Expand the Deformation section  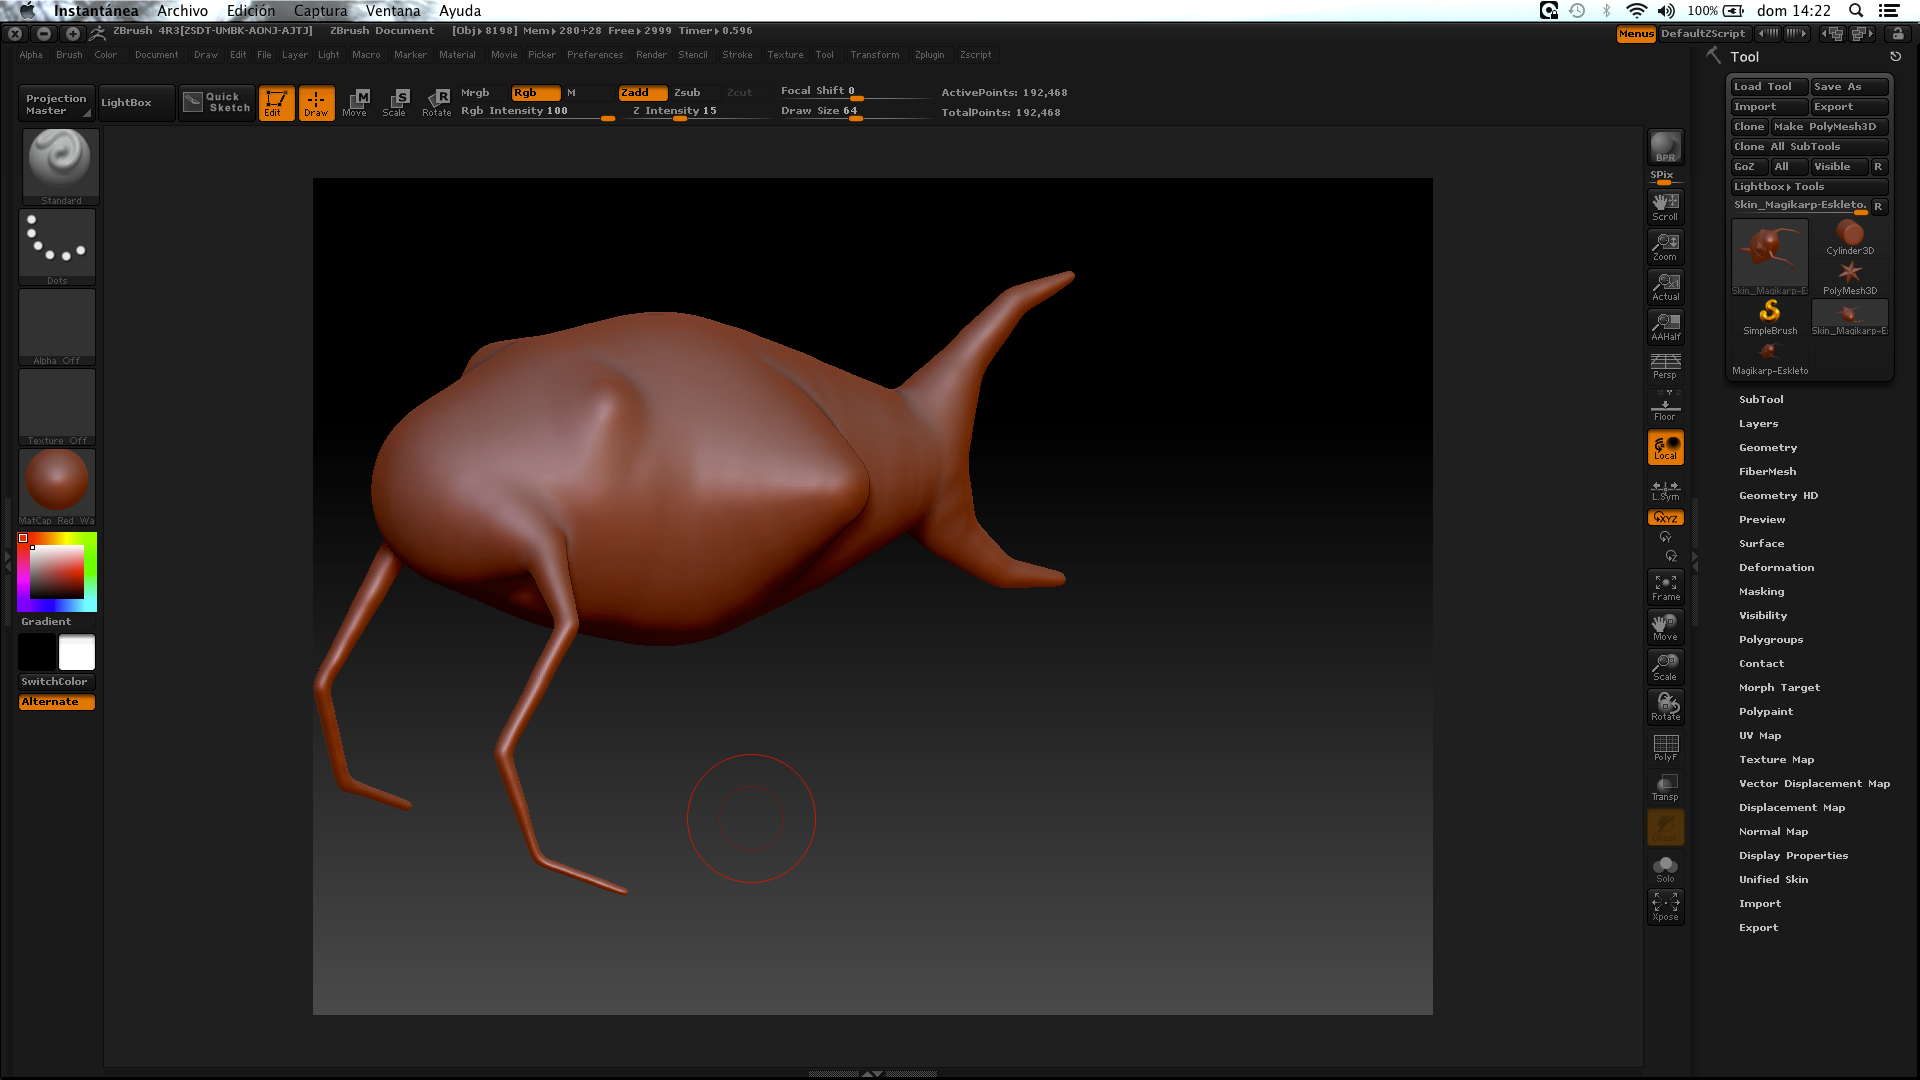tap(1775, 567)
